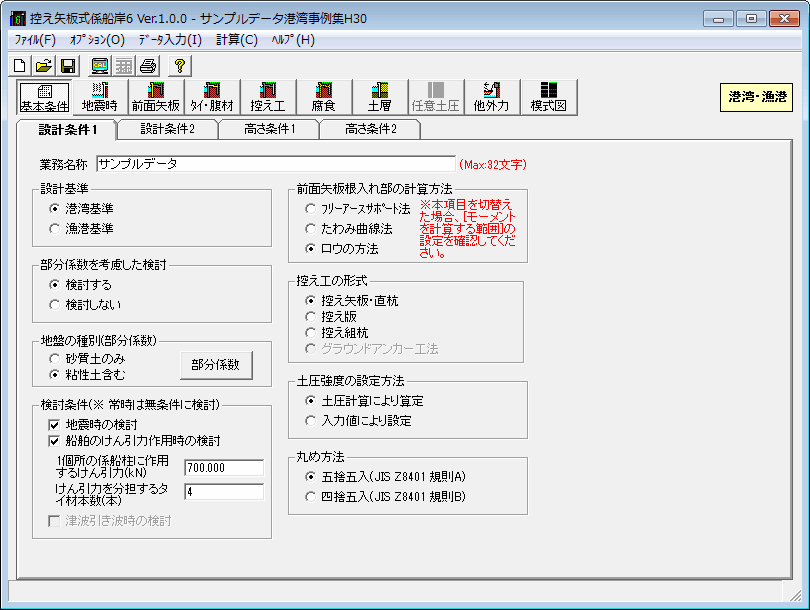Click the Save floppy disk icon
This screenshot has width=810, height=610.
68,66
